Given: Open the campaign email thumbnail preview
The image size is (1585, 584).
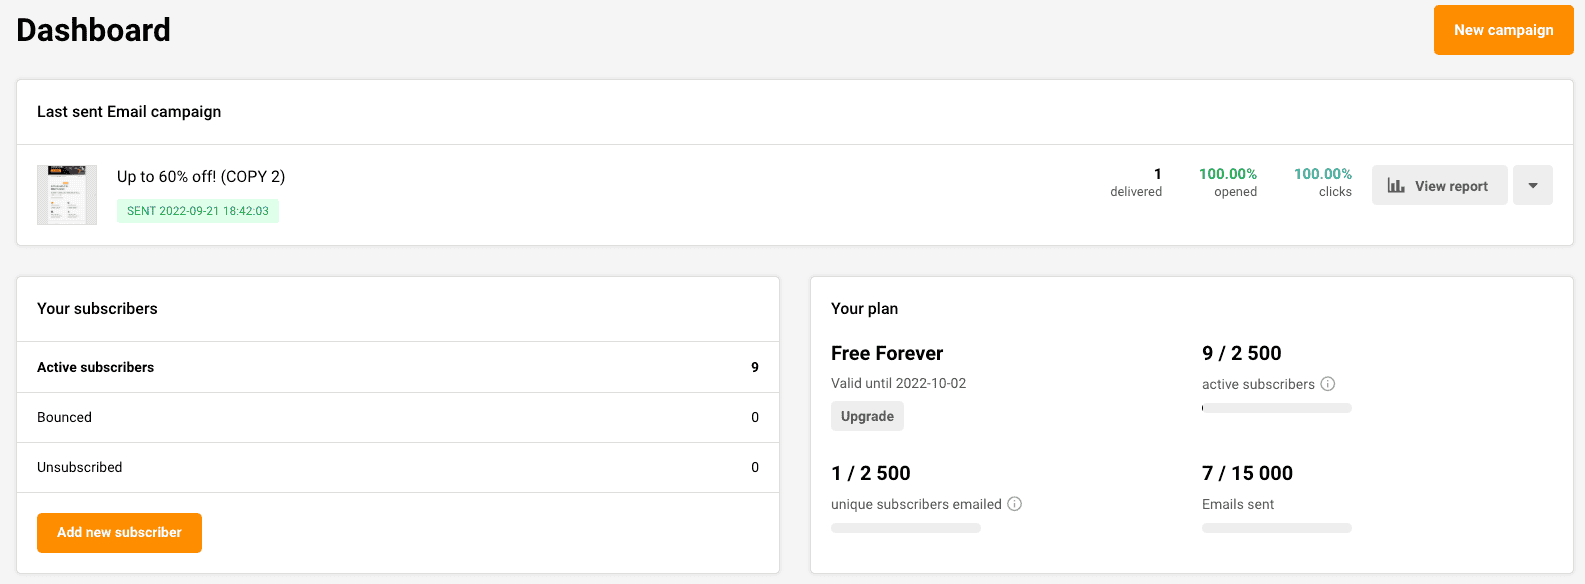Looking at the screenshot, I should click(x=66, y=194).
